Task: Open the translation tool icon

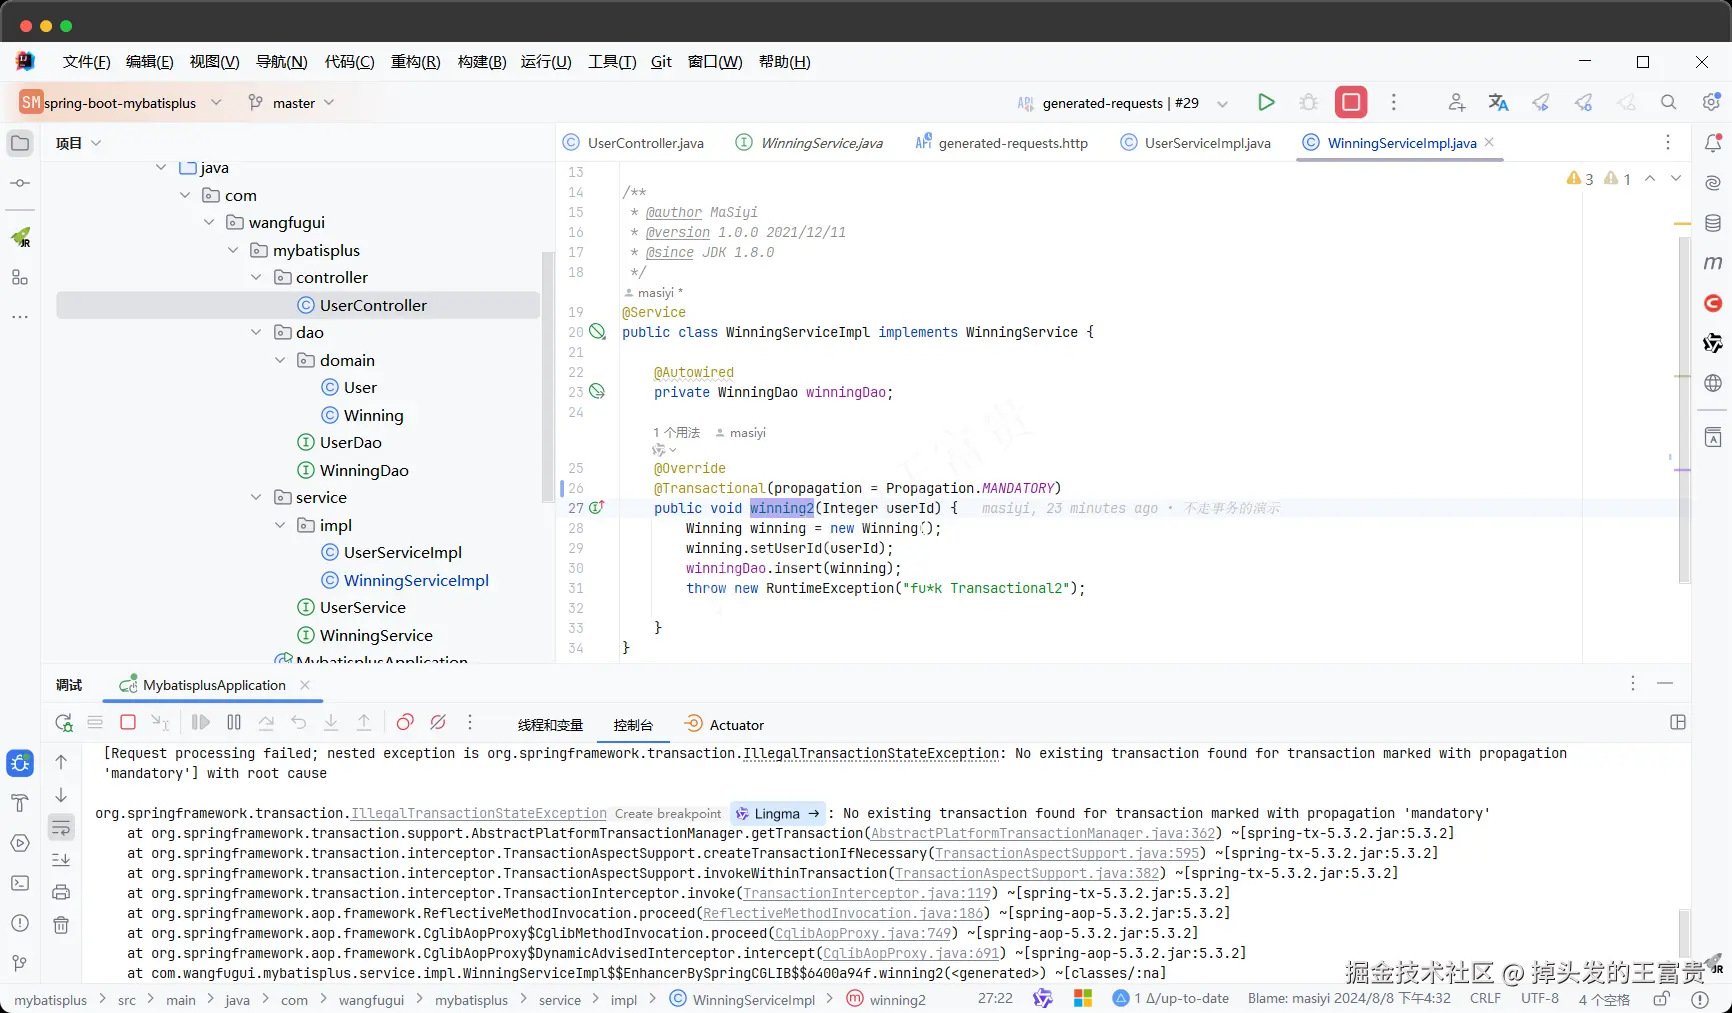Action: pyautogui.click(x=1498, y=102)
